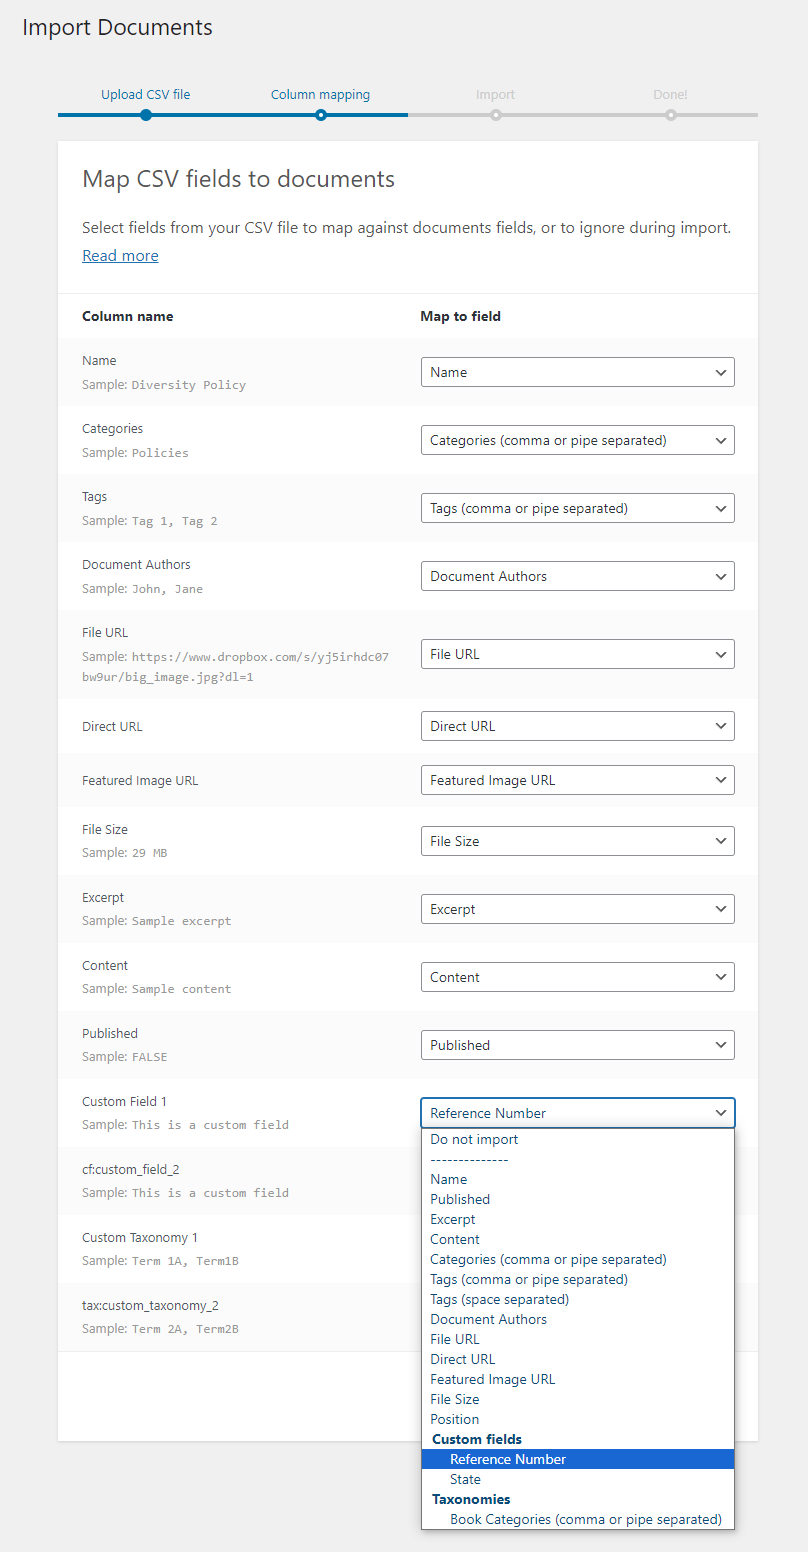Collapse the Custom Field 1 dropdown
Viewport: 808px width, 1552px height.
(x=577, y=1113)
